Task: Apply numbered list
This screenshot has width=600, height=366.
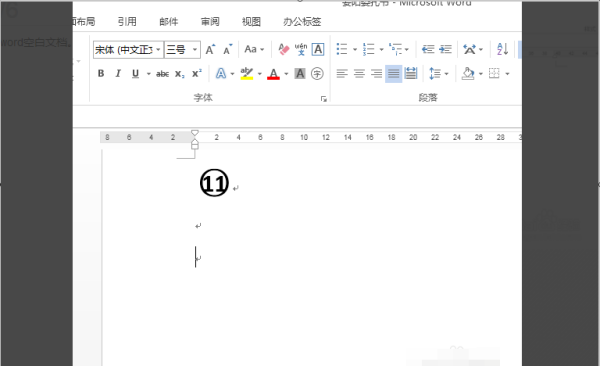Action: click(x=368, y=49)
